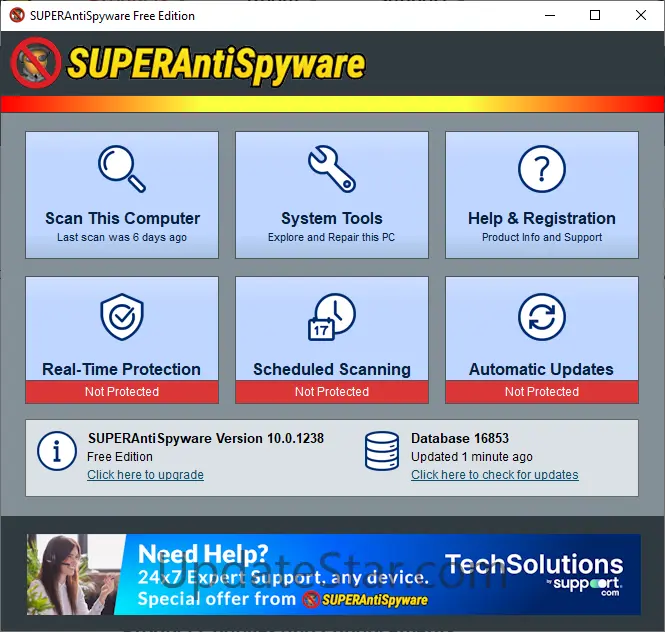This screenshot has height=632, width=665.
Task: Click the title bar application icon
Action: point(17,15)
